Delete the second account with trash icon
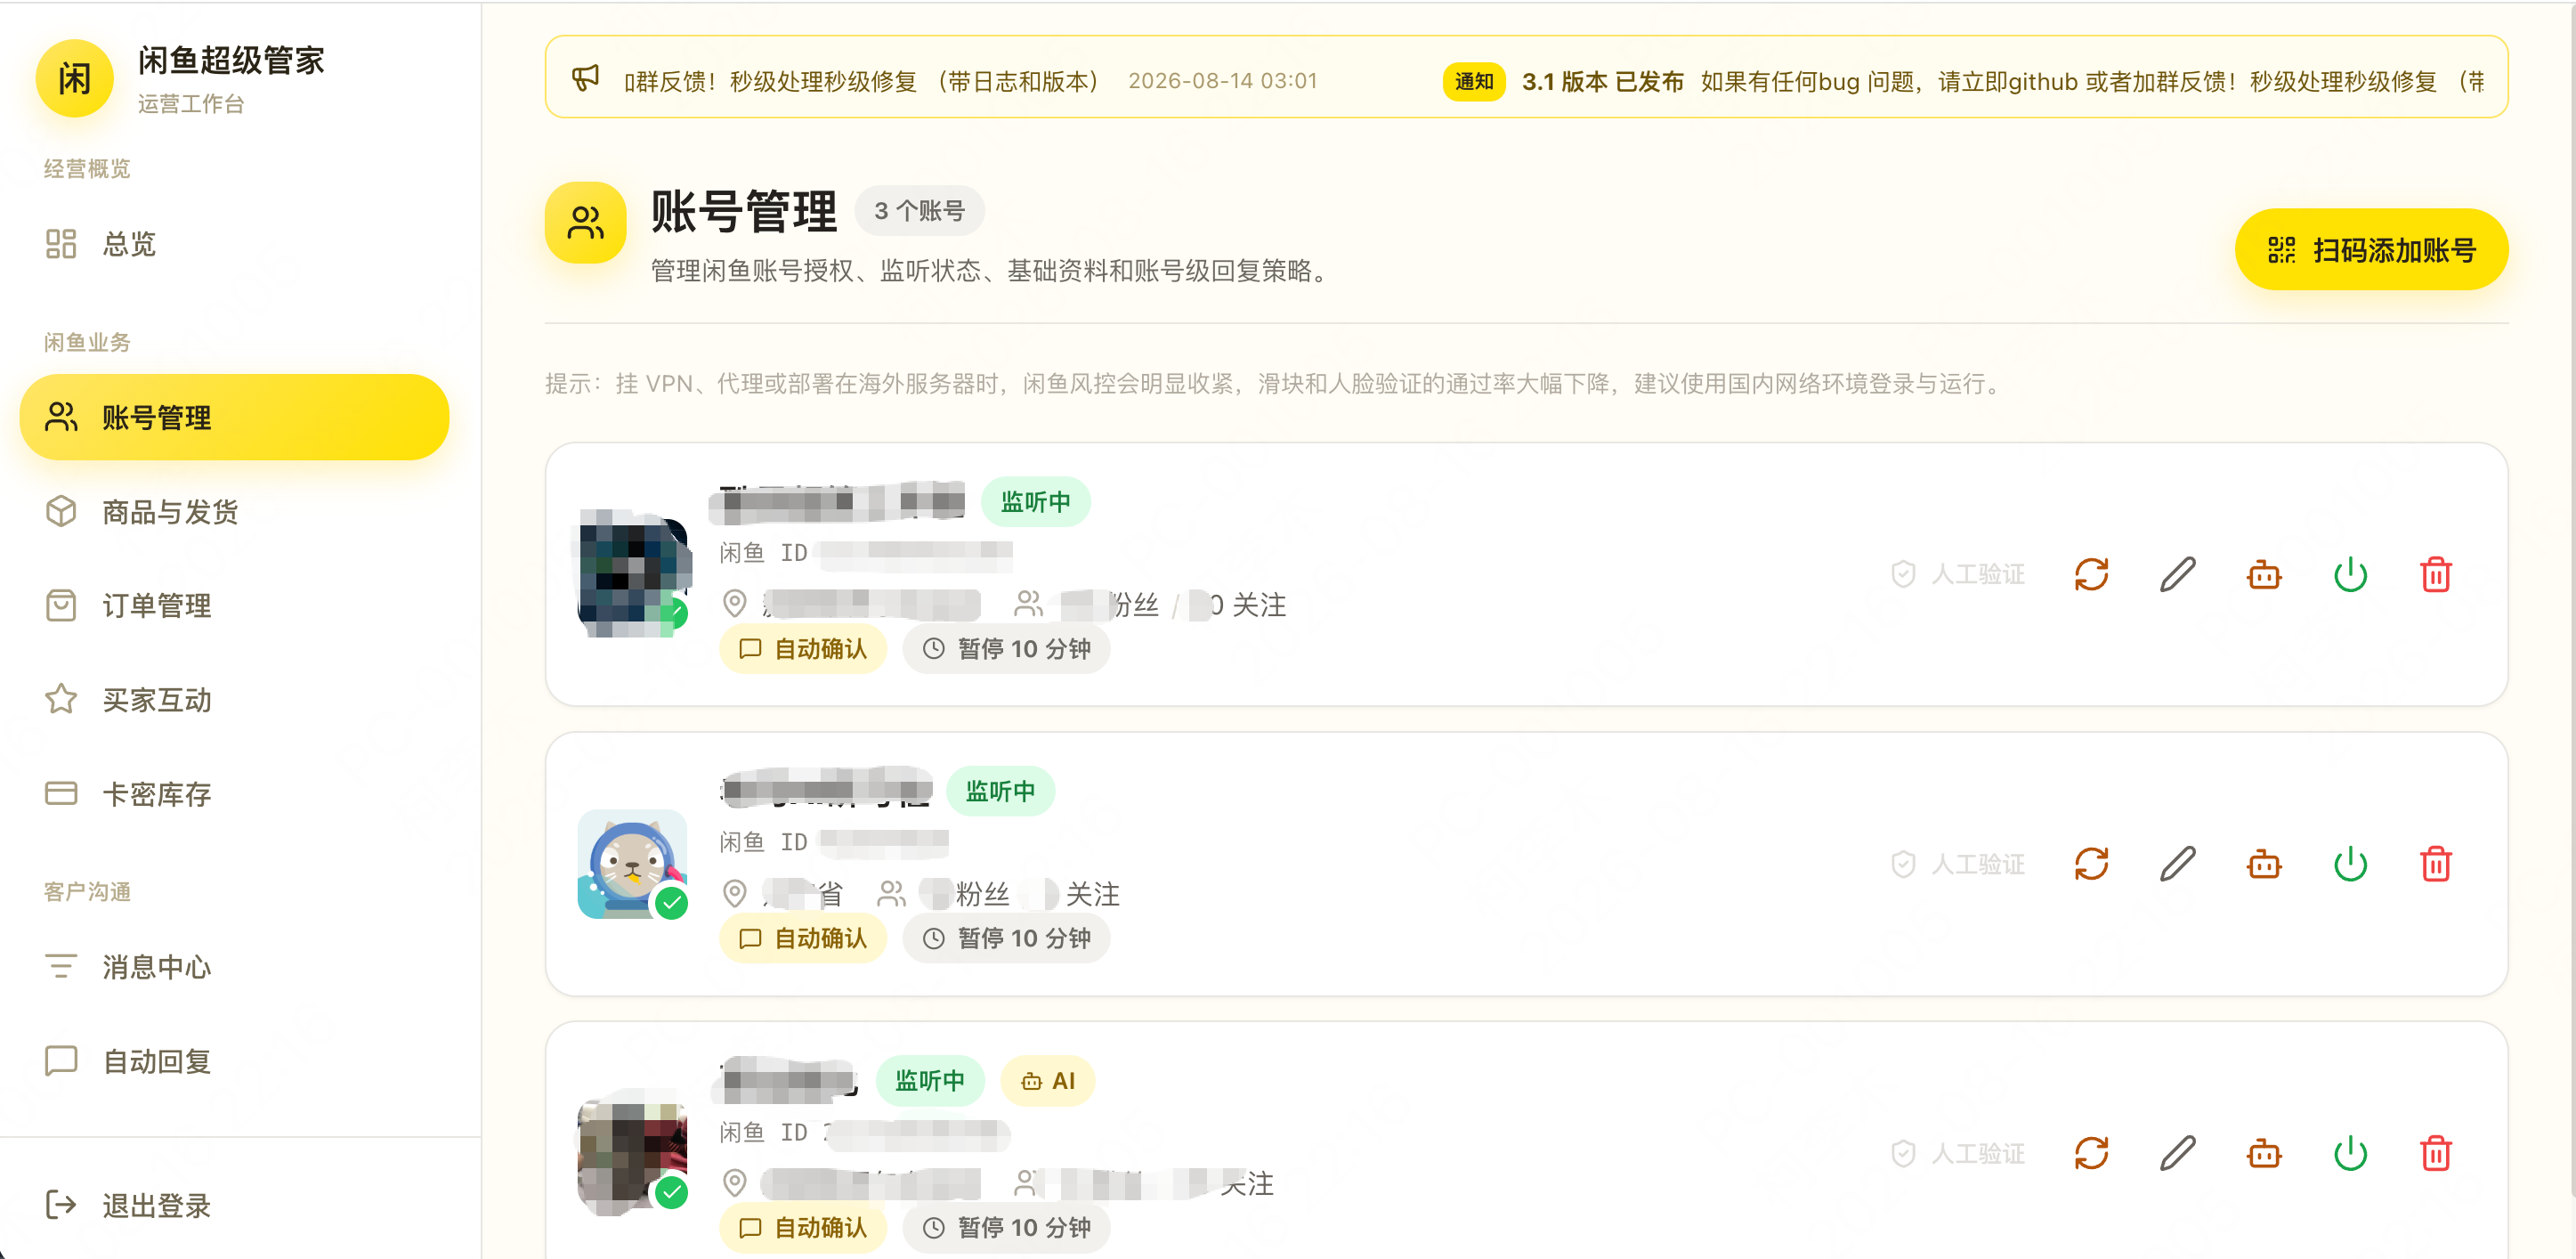Viewport: 2576px width, 1259px height. click(2436, 864)
